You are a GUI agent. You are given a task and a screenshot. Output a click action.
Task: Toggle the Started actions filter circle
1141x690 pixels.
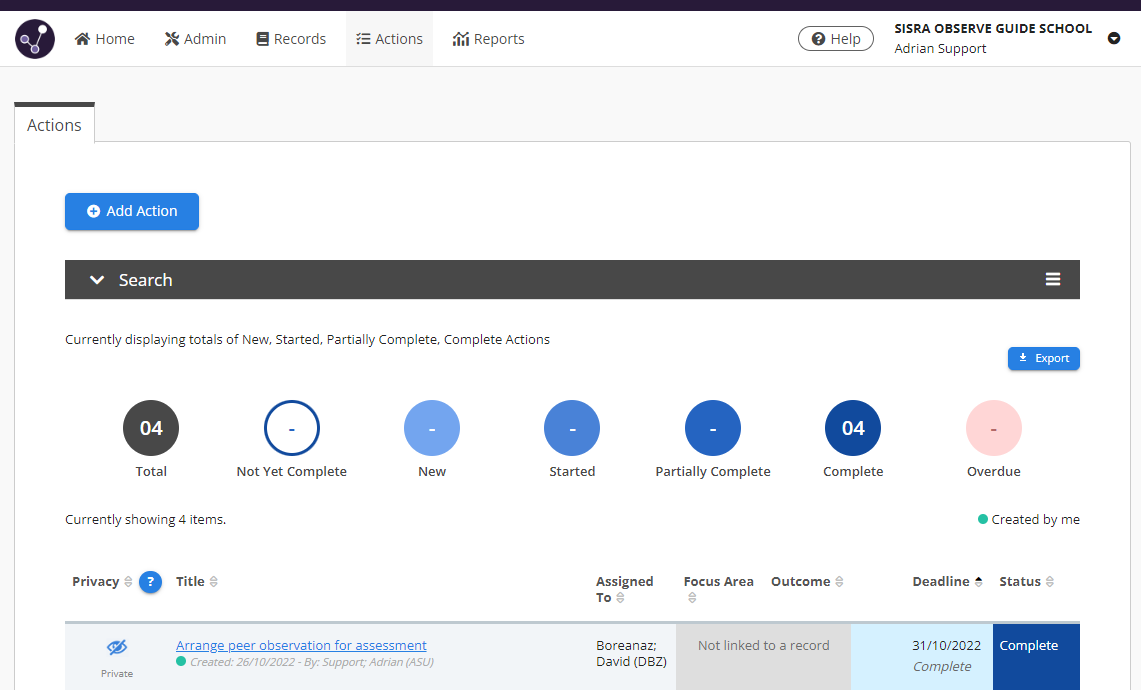(571, 427)
